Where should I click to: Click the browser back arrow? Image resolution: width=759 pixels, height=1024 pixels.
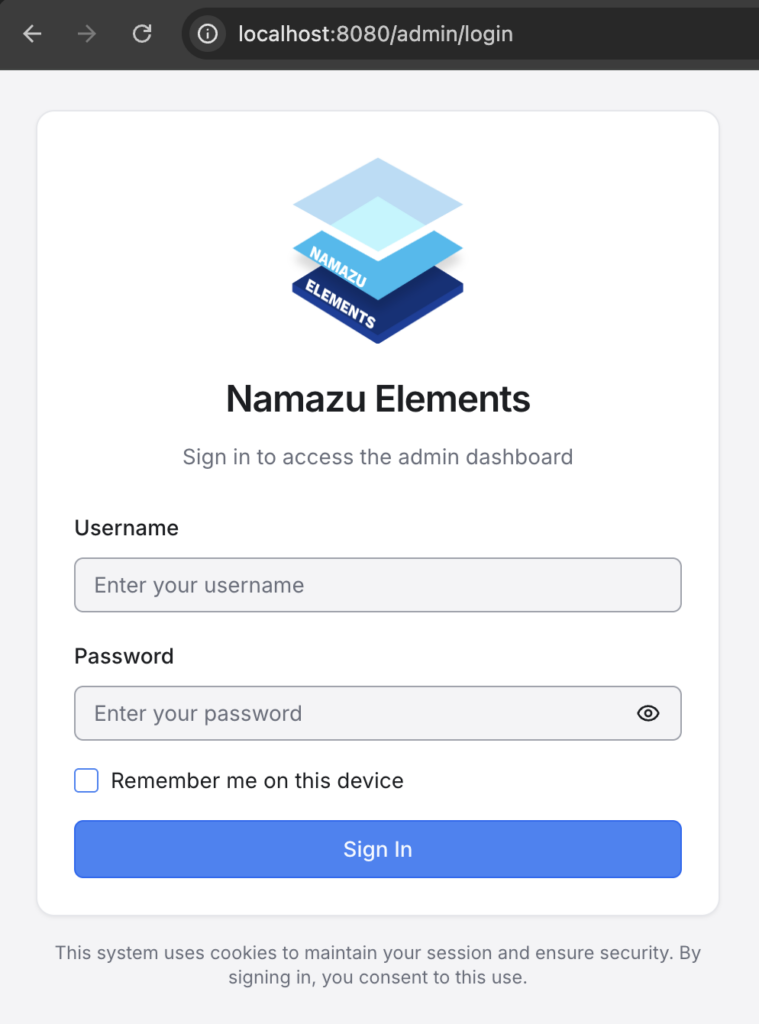[x=33, y=34]
